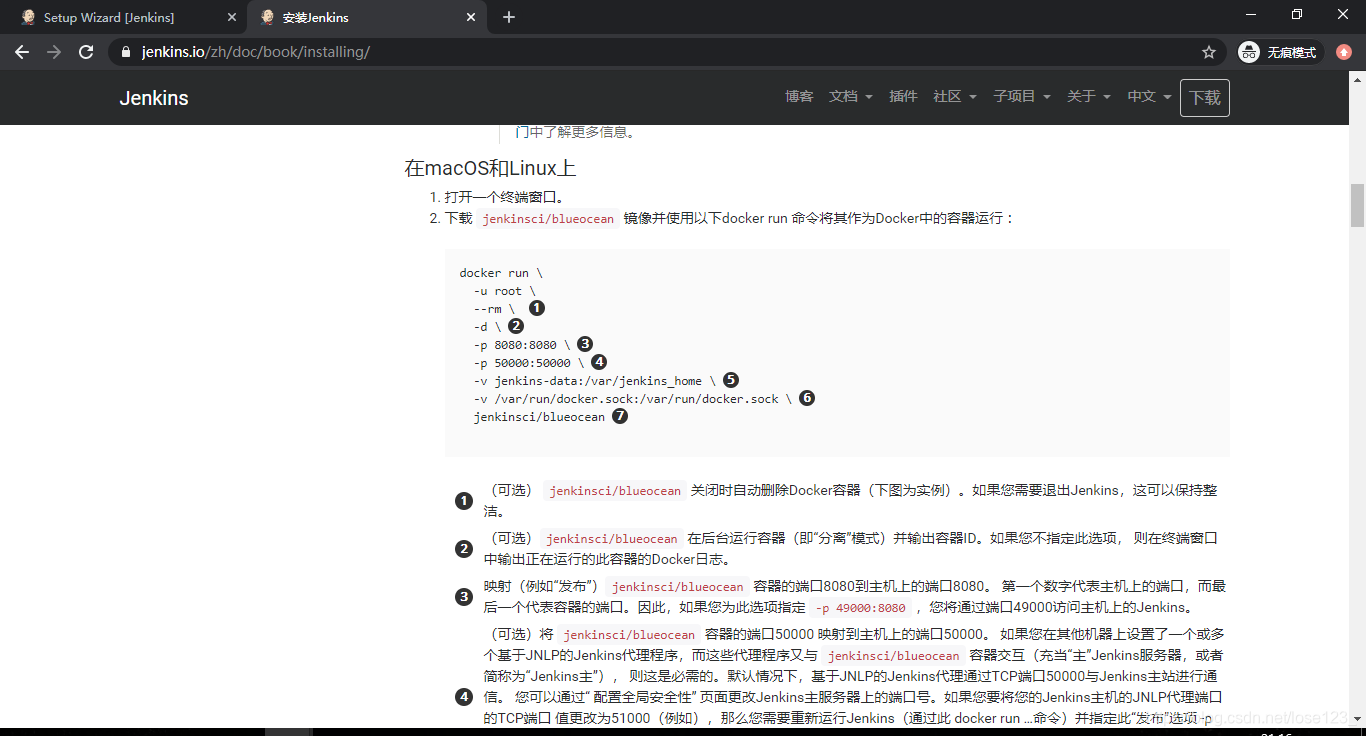Open a new browser tab
Image resolution: width=1366 pixels, height=736 pixels.
point(509,17)
